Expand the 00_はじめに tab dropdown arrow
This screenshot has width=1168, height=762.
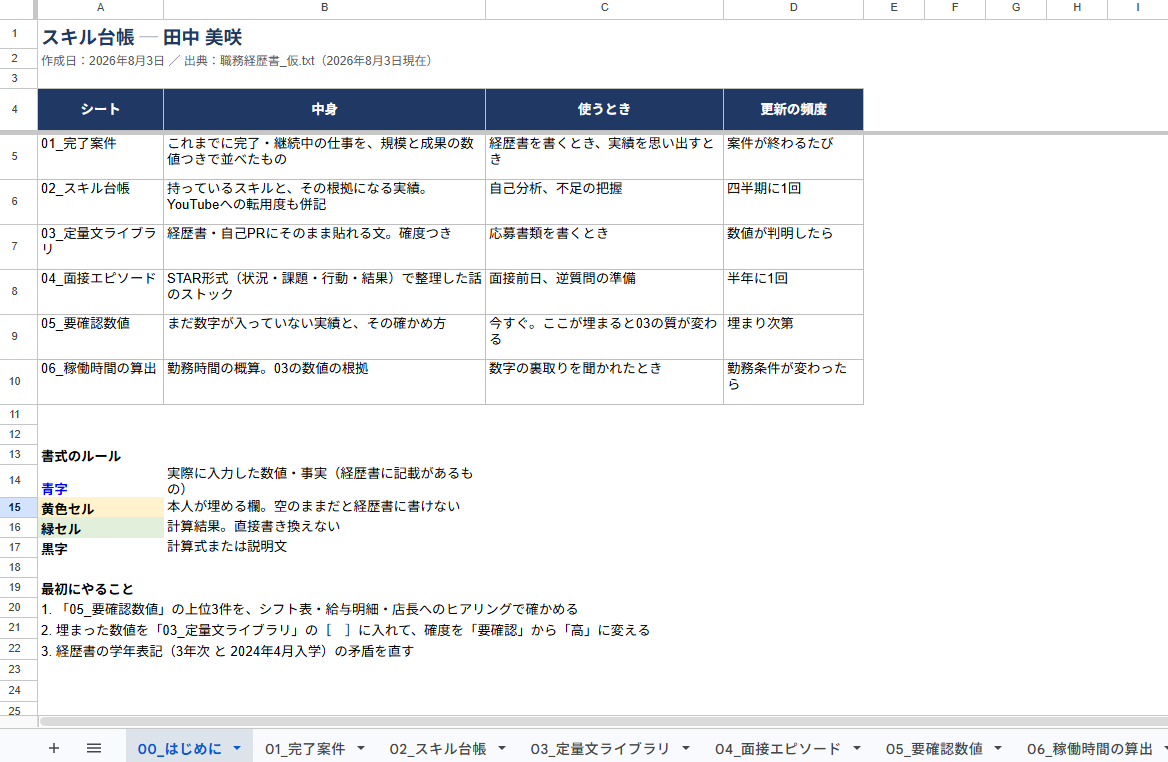click(x=237, y=748)
